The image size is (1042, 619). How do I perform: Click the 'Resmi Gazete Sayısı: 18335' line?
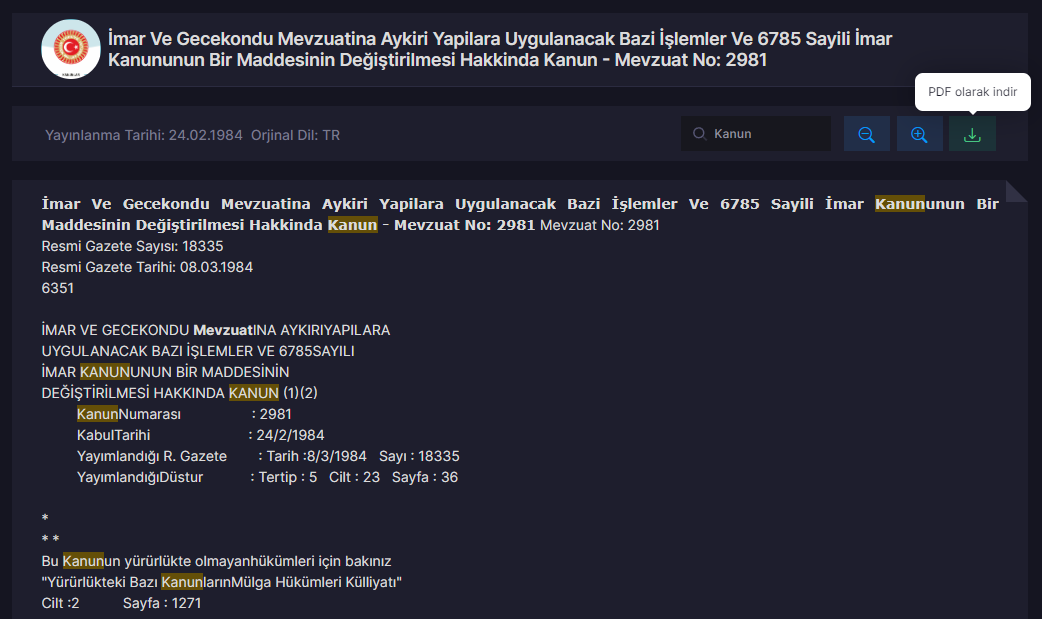tap(132, 246)
